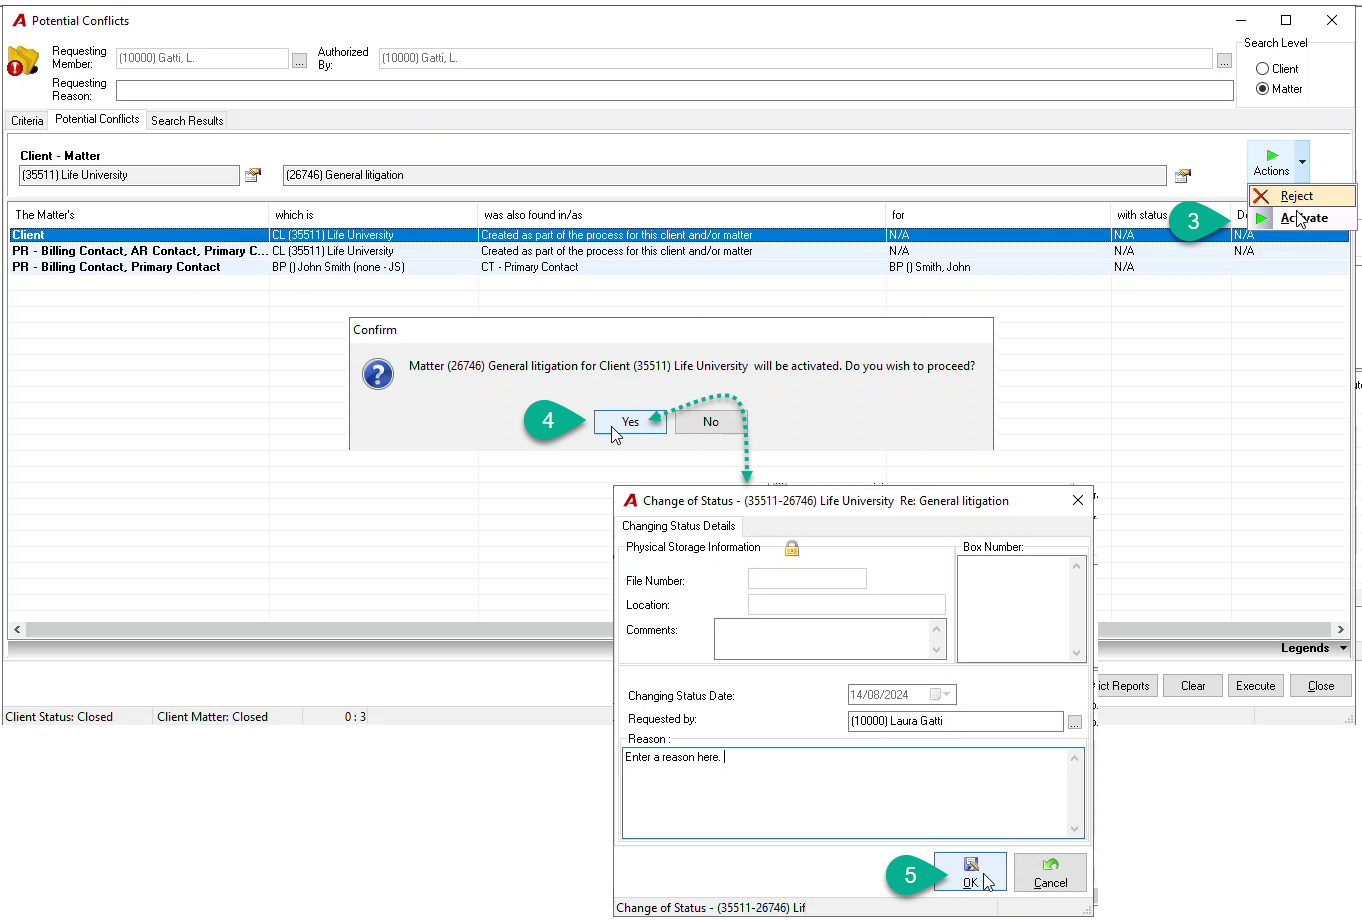Sort by 'with status' column header
This screenshot has width=1362, height=921.
(x=1171, y=215)
